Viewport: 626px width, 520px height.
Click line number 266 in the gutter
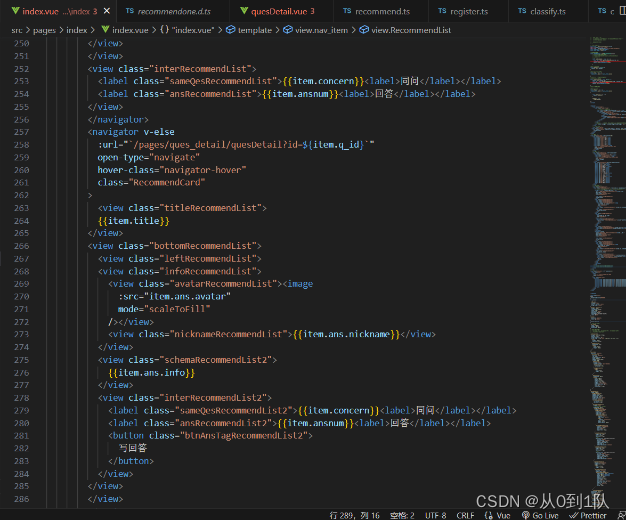pos(22,246)
